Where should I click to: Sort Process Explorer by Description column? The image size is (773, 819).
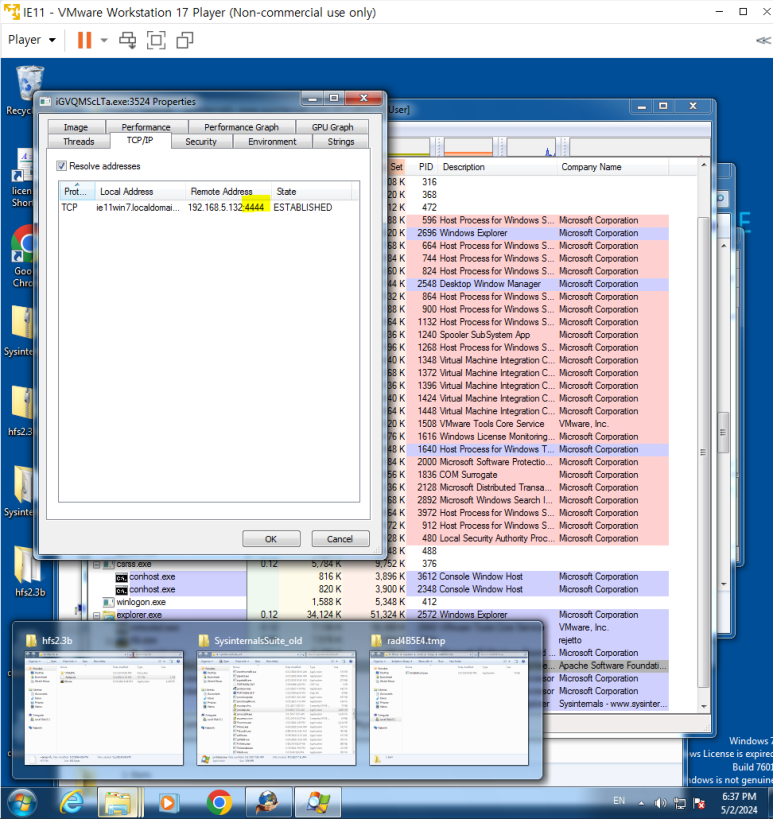(497, 167)
